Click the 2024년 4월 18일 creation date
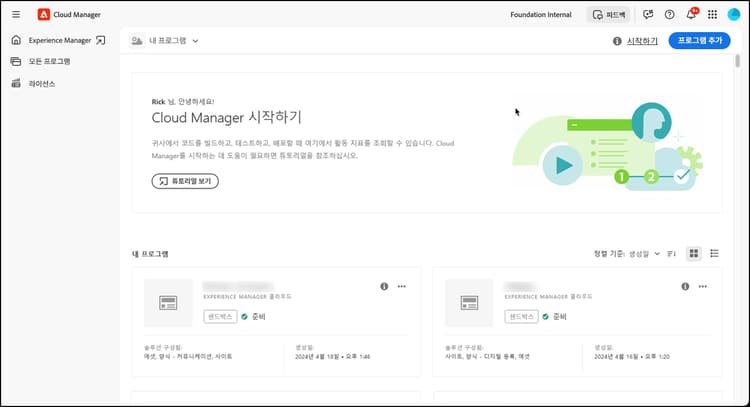Viewport: 750px width, 407px height. [332, 357]
